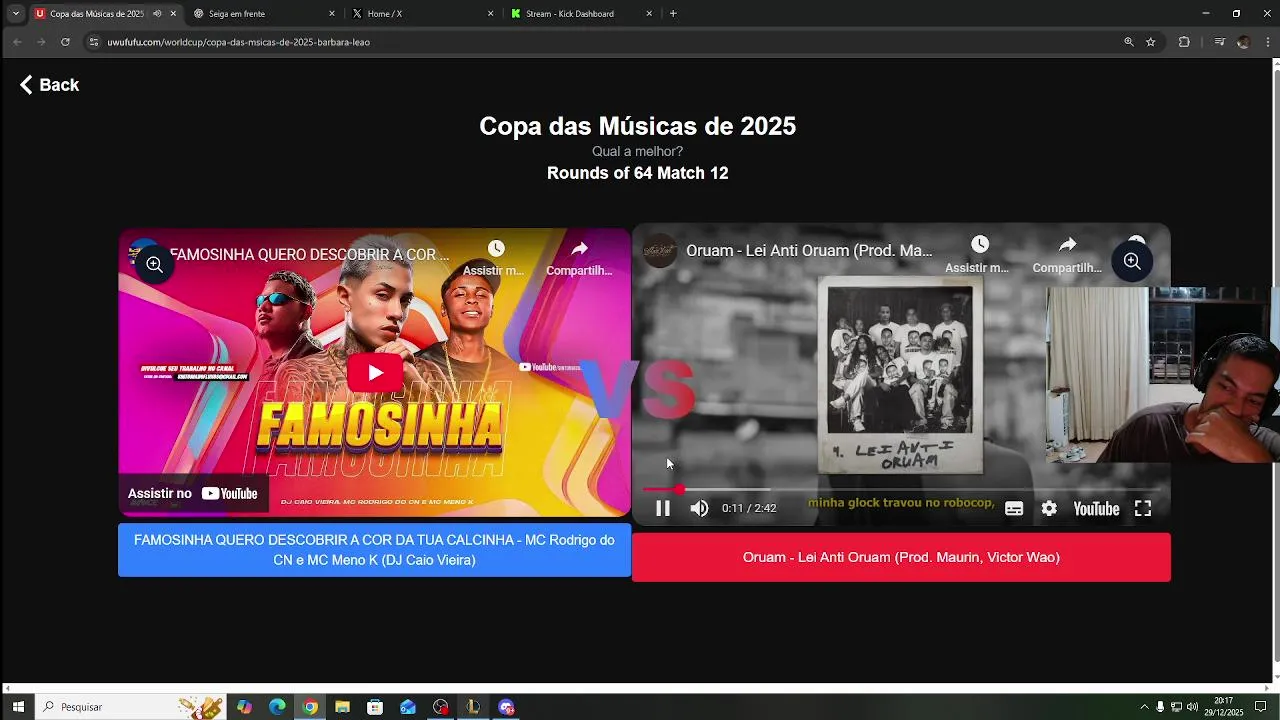Open Discord from taskbar
This screenshot has width=1280, height=720.
click(x=506, y=707)
